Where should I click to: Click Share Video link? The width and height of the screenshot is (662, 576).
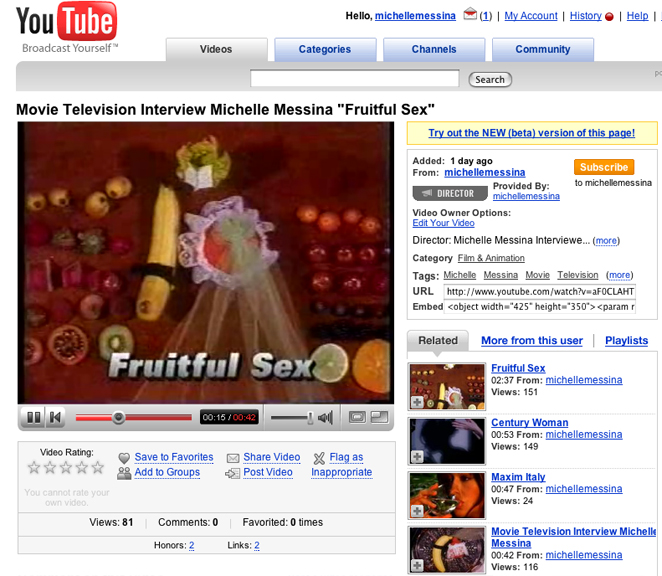(x=271, y=457)
